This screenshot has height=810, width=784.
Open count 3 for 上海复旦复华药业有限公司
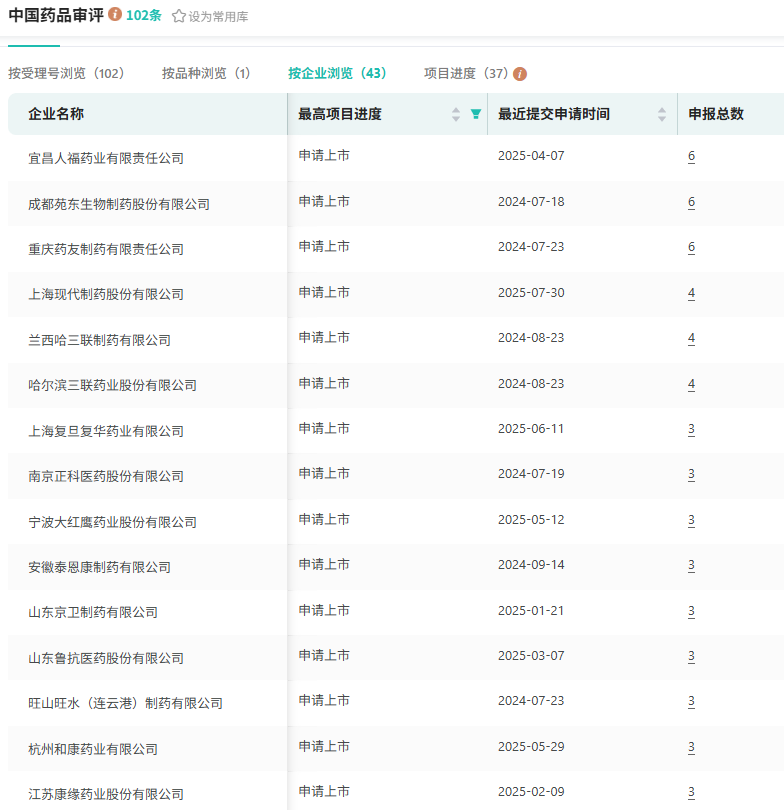pos(691,429)
